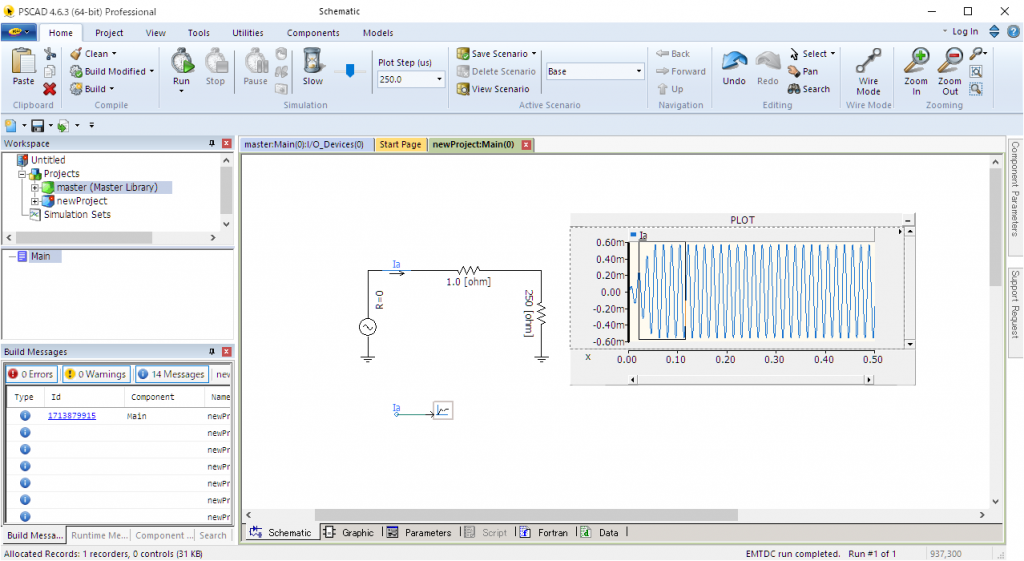1024x561 pixels.
Task: Click the Save Scenario button
Action: click(x=497, y=54)
